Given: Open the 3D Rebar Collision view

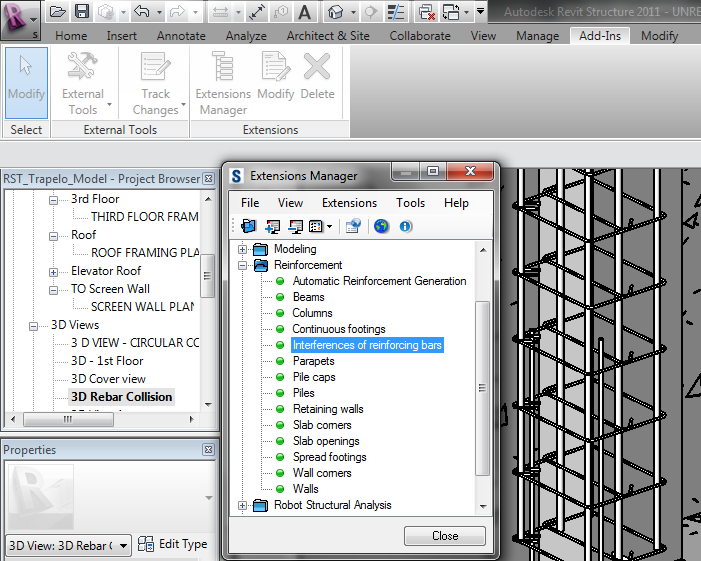Looking at the screenshot, I should [x=121, y=397].
